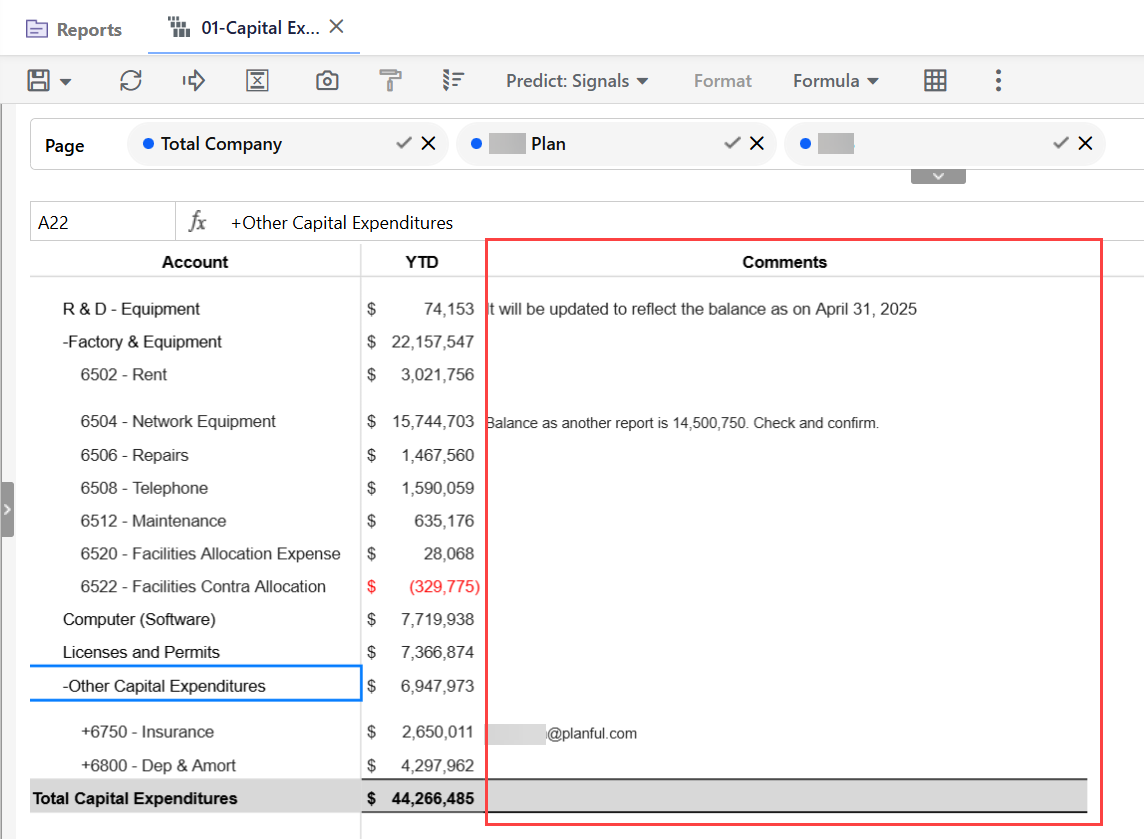Confirm the Plan selection checkmark

click(732, 143)
